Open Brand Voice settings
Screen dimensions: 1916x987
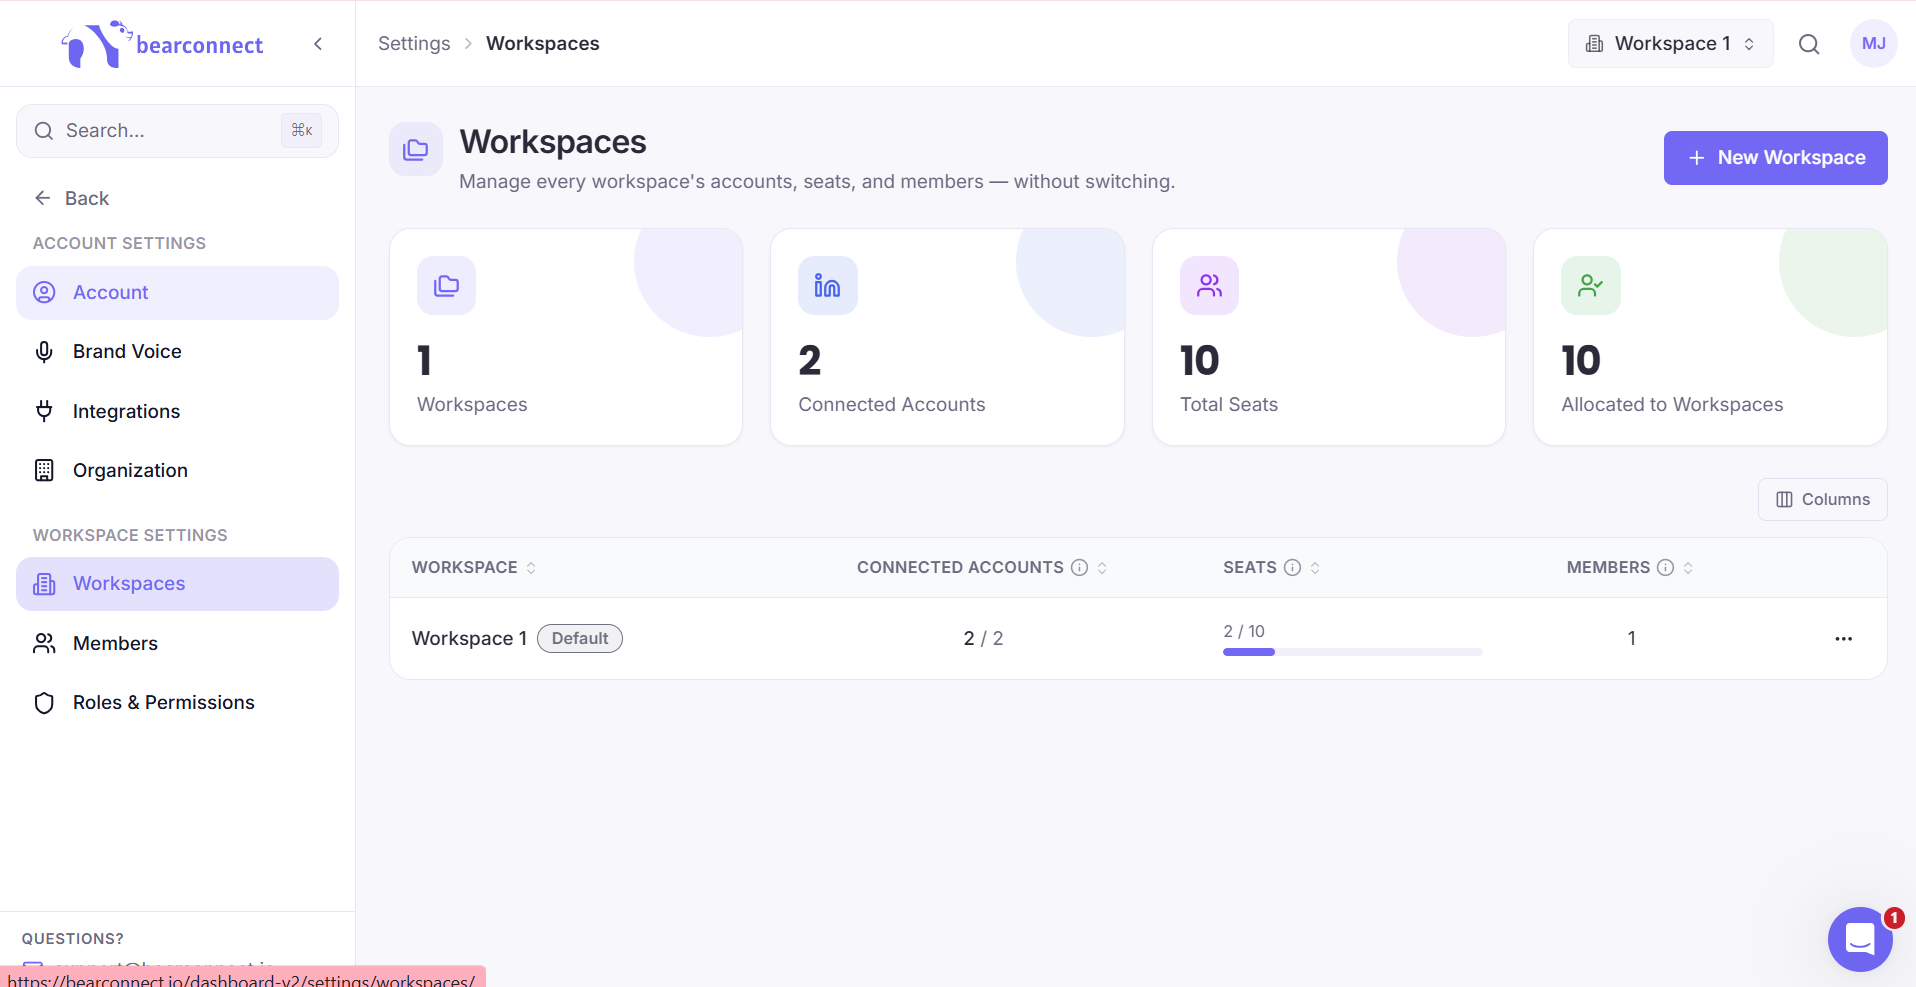177,352
